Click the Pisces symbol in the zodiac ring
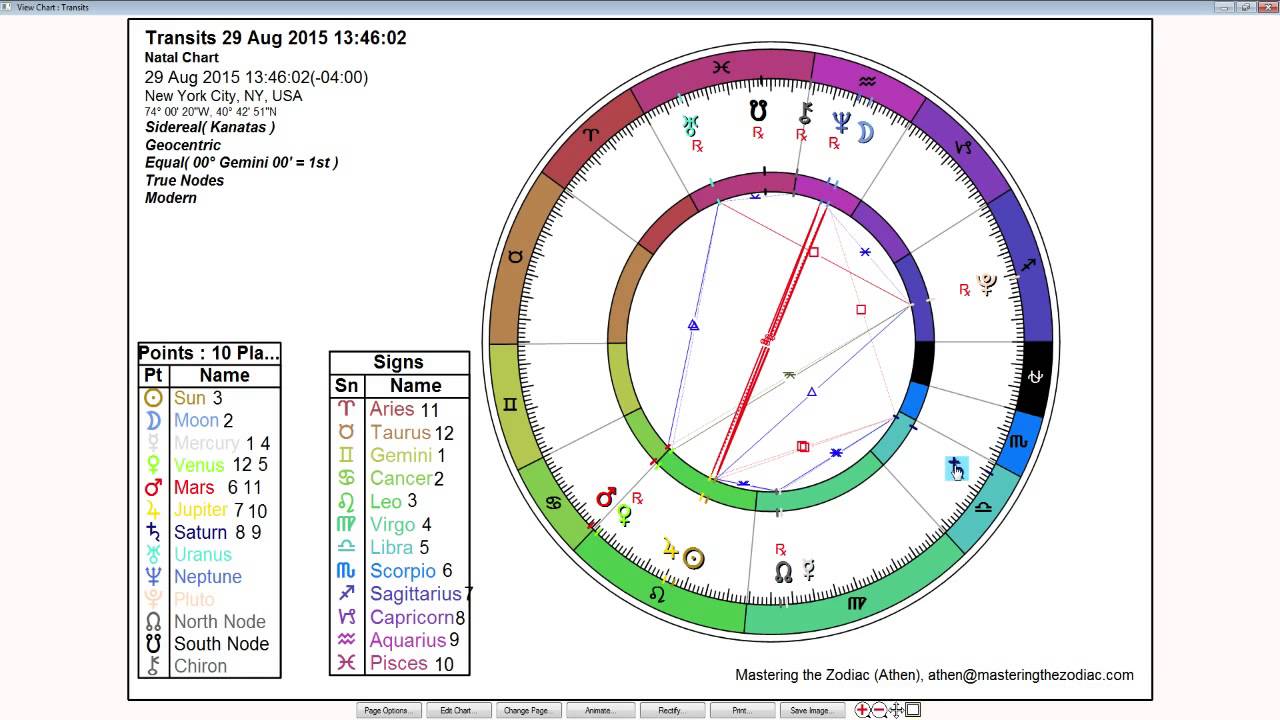Image resolution: width=1280 pixels, height=720 pixels. pos(721,68)
